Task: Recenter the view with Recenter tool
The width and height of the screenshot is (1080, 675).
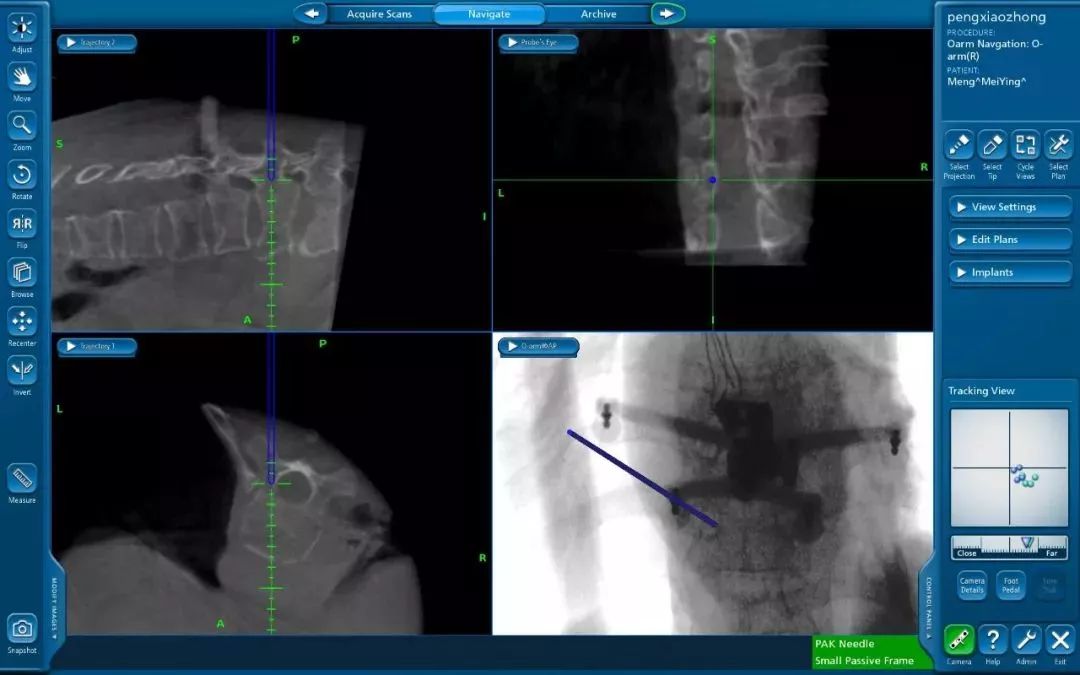Action: 22,322
